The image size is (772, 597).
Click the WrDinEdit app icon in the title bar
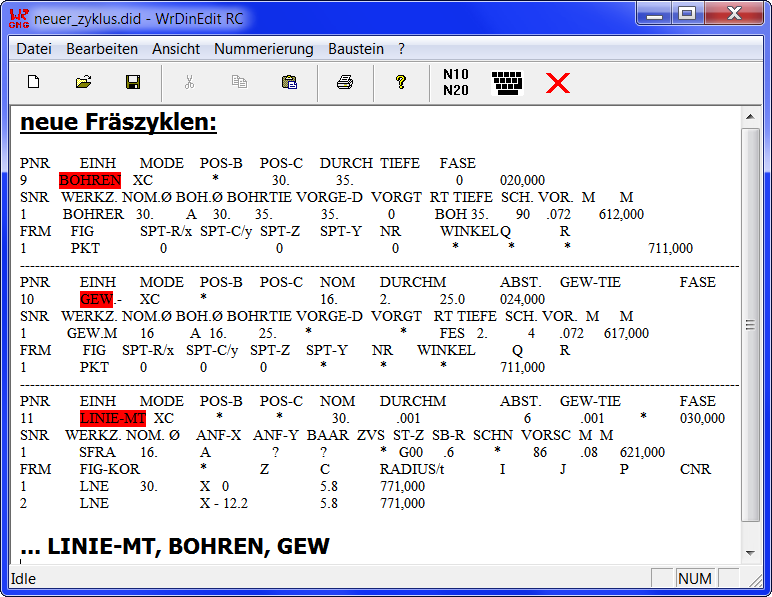19,18
